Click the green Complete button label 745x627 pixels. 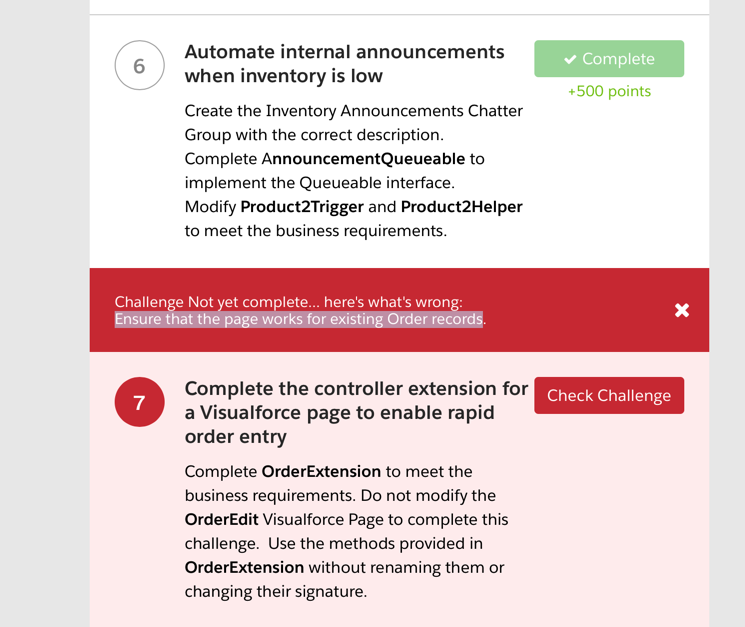[618, 59]
